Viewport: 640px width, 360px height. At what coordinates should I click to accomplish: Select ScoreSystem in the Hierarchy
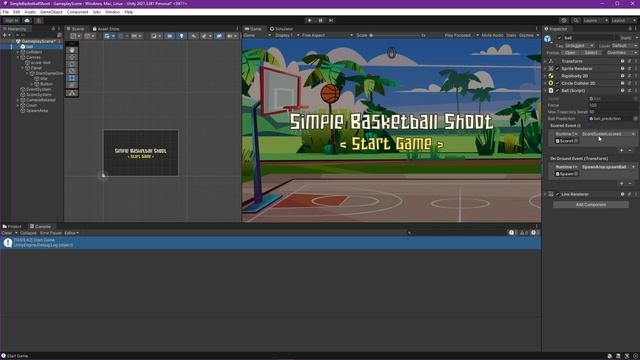38,95
